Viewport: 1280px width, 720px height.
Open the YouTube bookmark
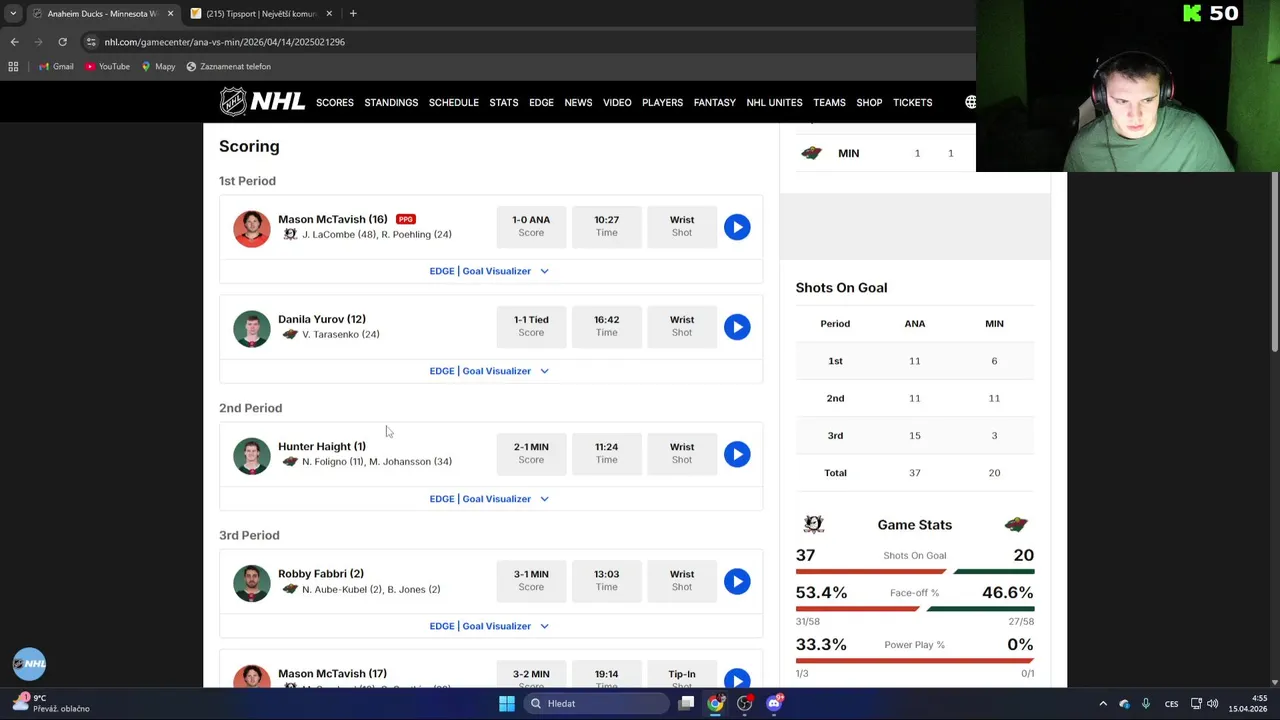(x=107, y=66)
